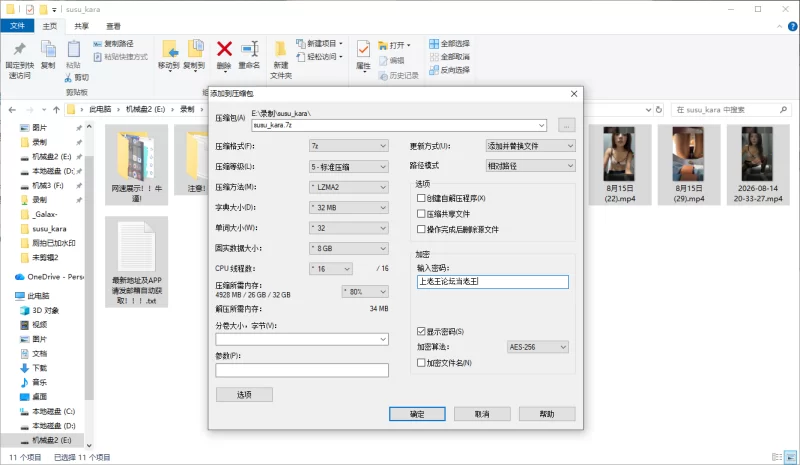Enable create self-extracting archive checkbox
The image size is (800, 465).
pyautogui.click(x=421, y=198)
